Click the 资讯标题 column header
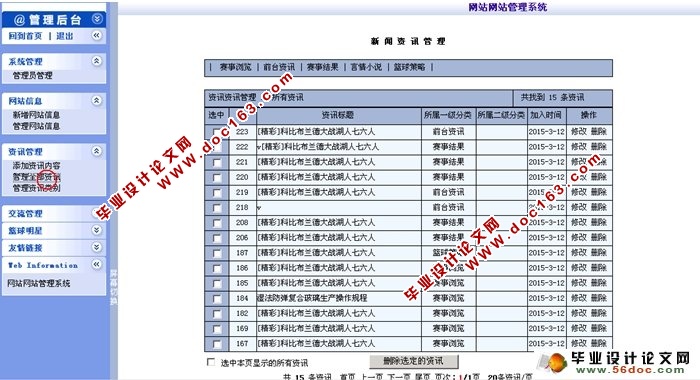The height and width of the screenshot is (380, 700). pyautogui.click(x=338, y=115)
